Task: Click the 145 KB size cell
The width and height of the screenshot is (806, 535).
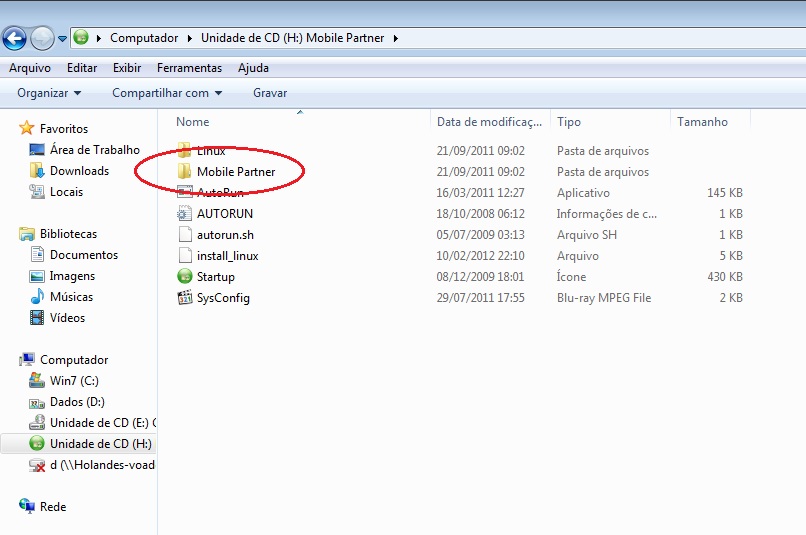Action: pos(725,193)
